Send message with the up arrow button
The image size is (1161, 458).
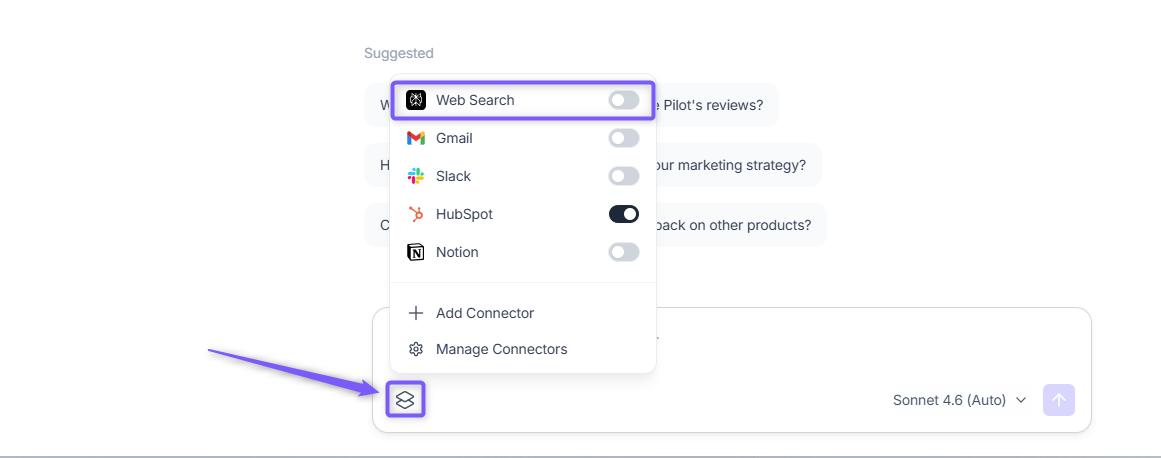click(x=1059, y=400)
